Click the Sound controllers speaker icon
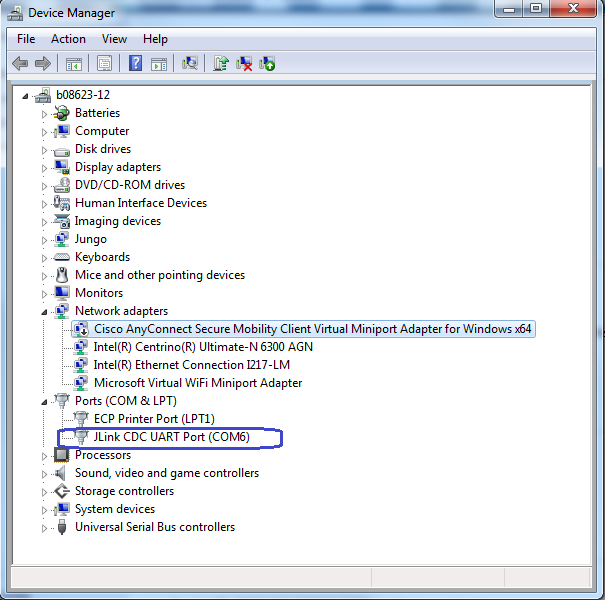This screenshot has width=605, height=600. [x=60, y=473]
